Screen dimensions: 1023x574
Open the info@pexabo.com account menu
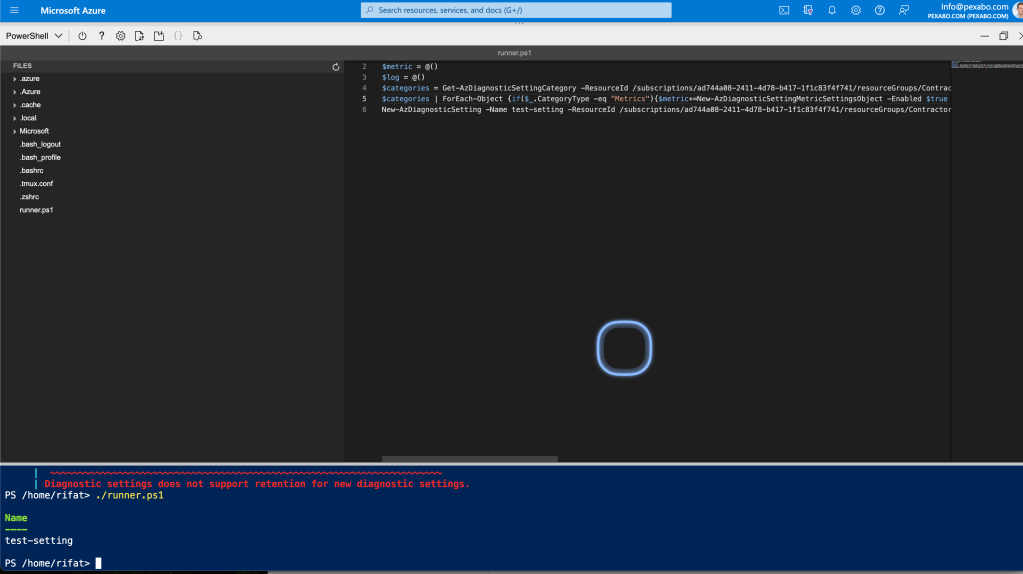coord(974,10)
